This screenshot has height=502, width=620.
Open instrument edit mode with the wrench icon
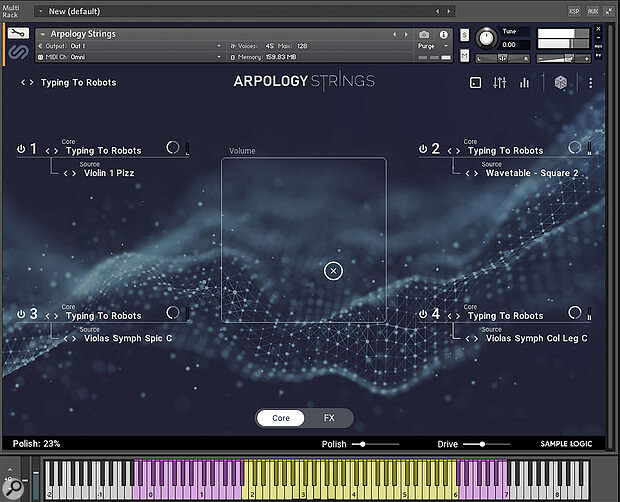point(18,34)
